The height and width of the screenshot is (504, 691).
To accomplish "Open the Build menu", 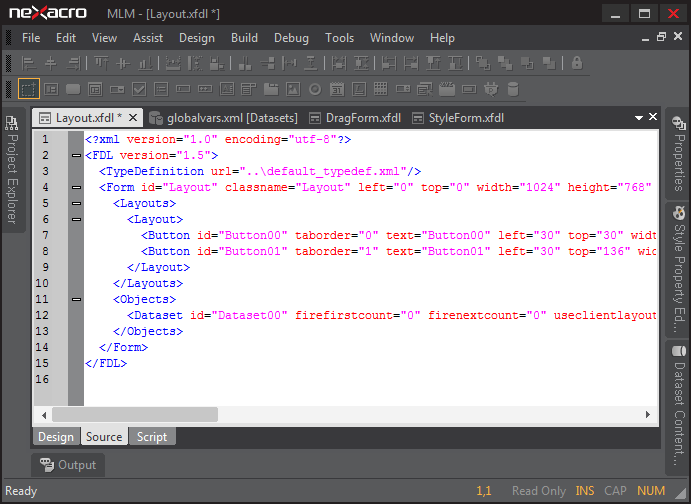I will click(x=244, y=38).
